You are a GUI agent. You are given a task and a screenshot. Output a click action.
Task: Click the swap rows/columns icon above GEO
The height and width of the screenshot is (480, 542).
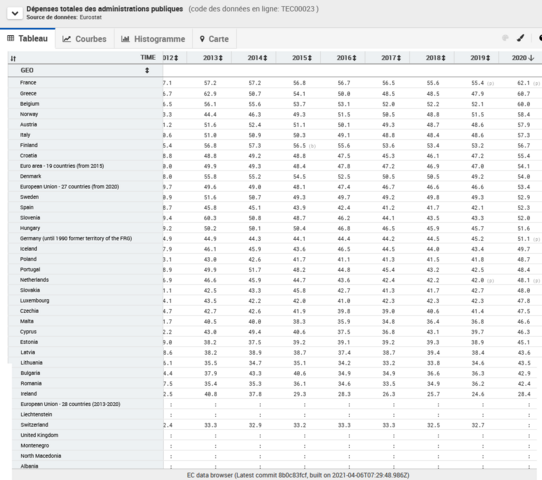click(13, 58)
